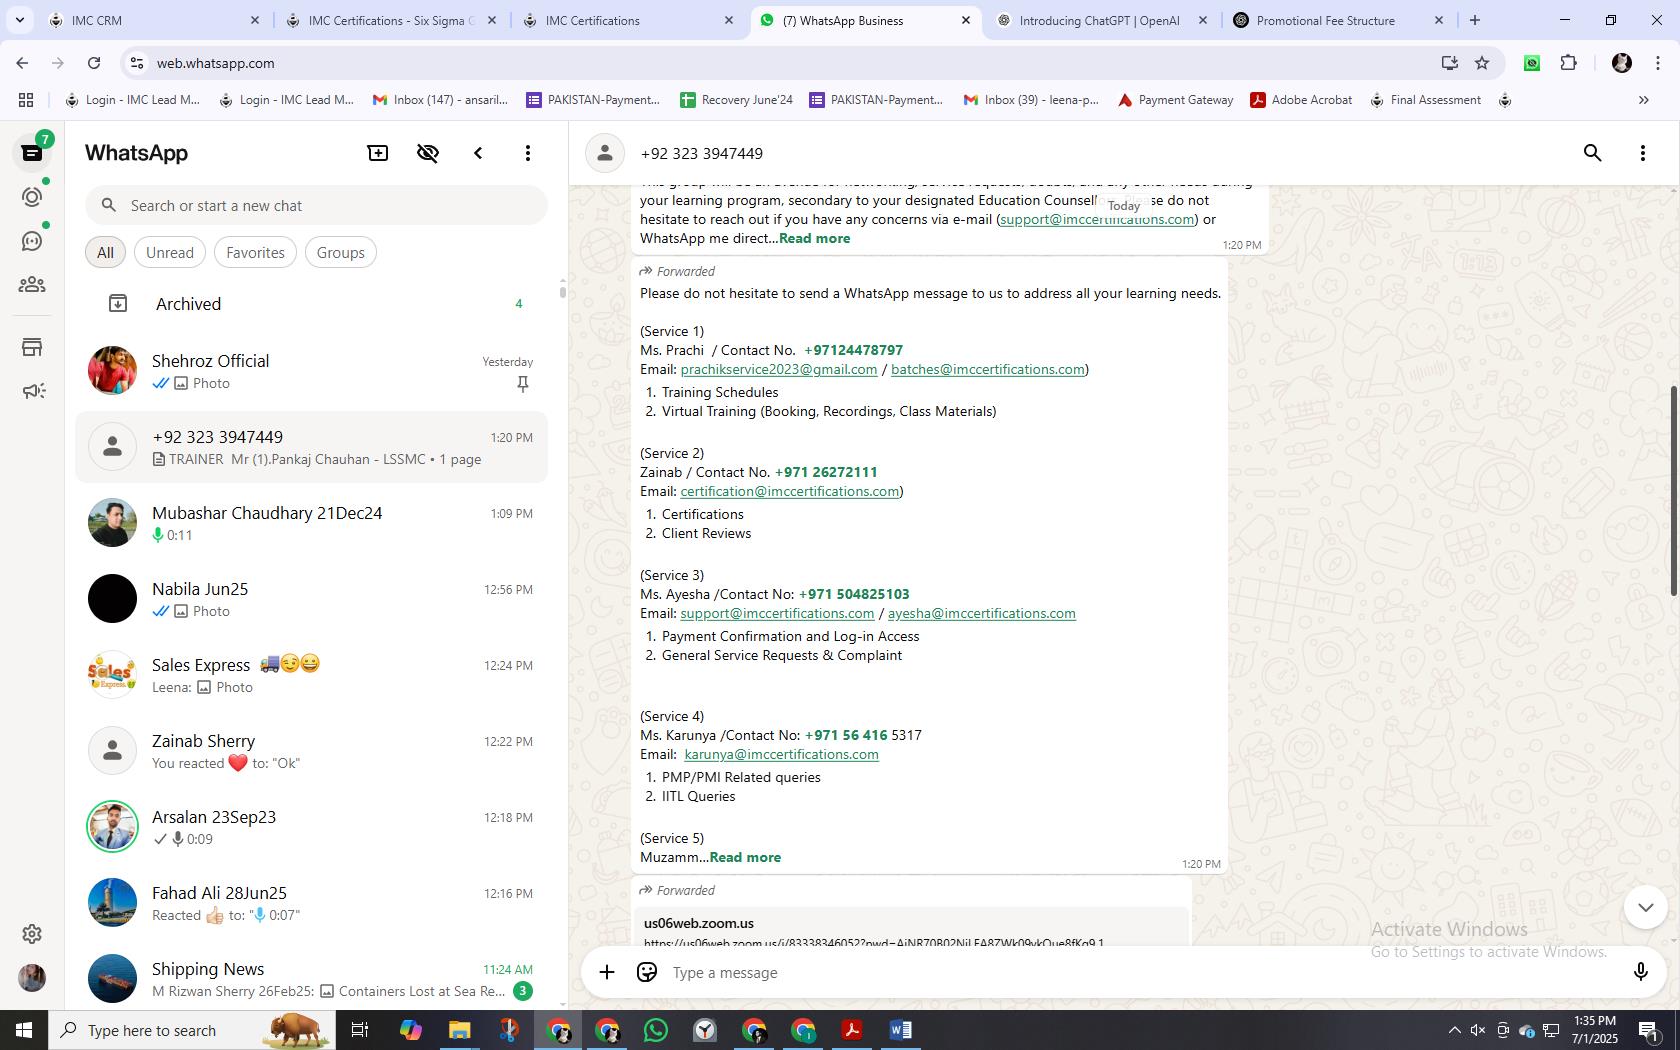Image resolution: width=1680 pixels, height=1050 pixels.
Task: Open a new browser tab
Action: coord(1474,20)
